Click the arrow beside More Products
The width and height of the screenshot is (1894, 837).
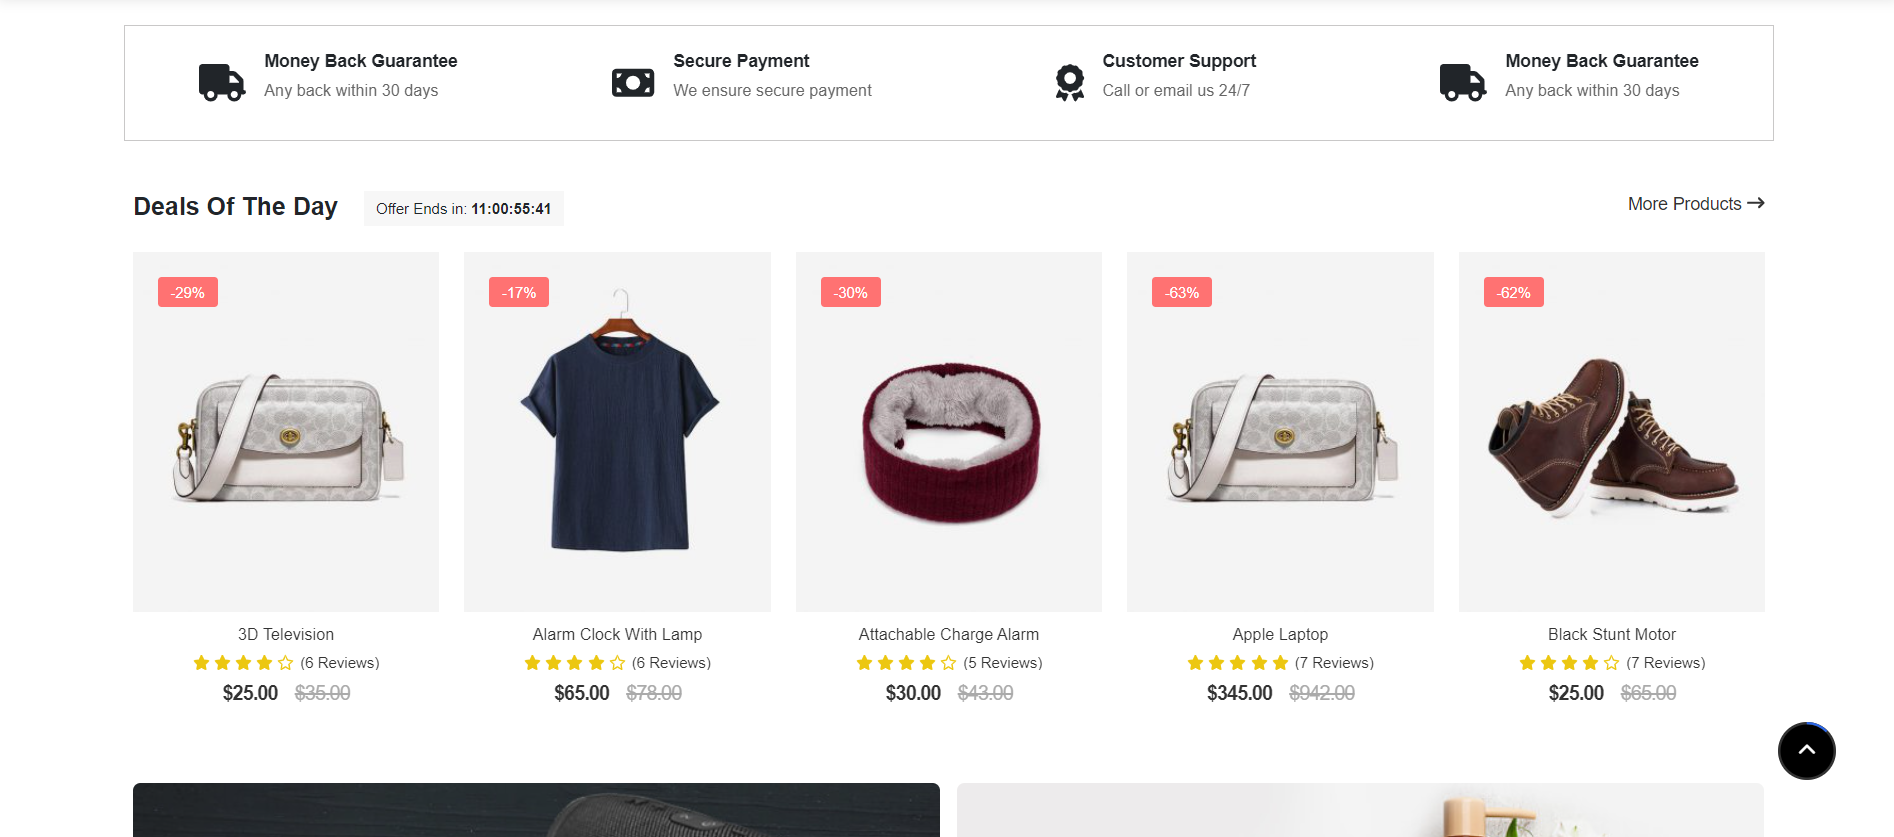click(1756, 203)
